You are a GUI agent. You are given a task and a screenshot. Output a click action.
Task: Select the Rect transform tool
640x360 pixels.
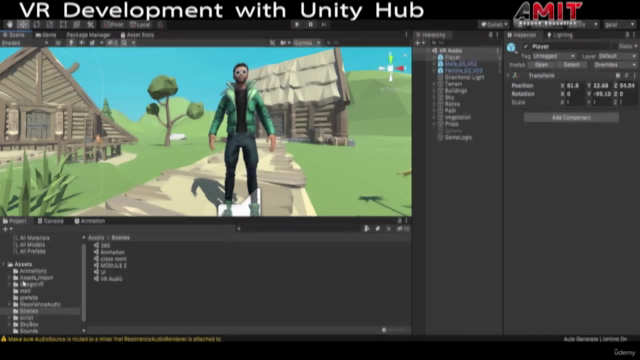pos(63,24)
